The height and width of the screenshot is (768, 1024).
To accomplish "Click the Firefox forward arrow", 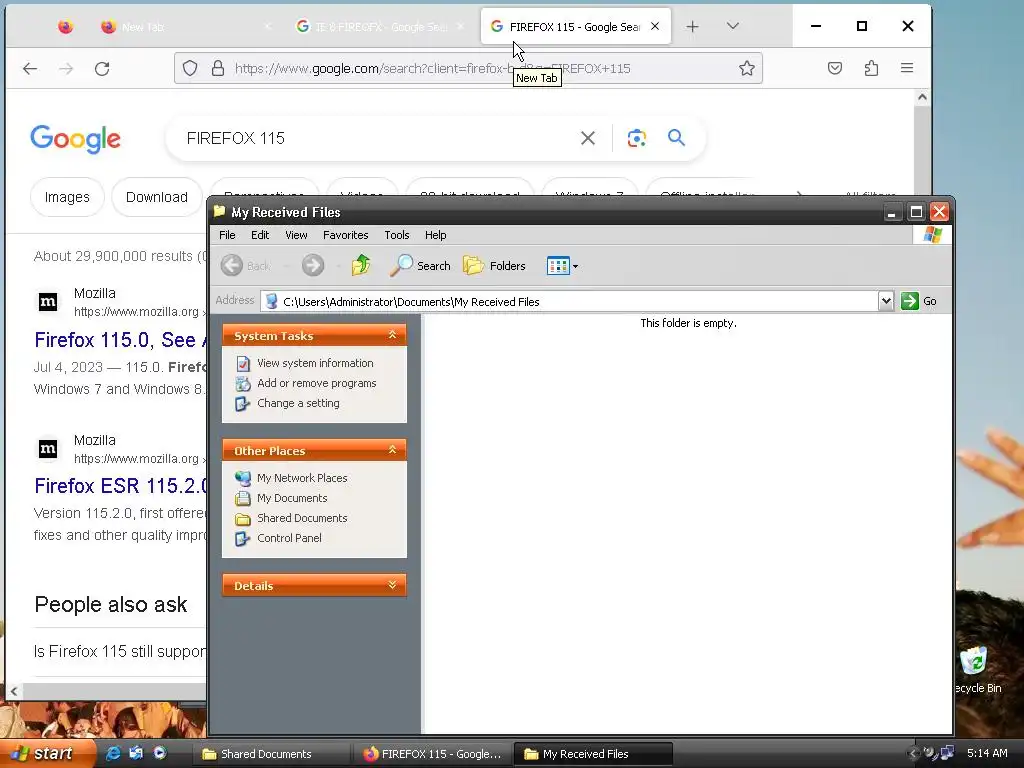I will pyautogui.click(x=66, y=69).
